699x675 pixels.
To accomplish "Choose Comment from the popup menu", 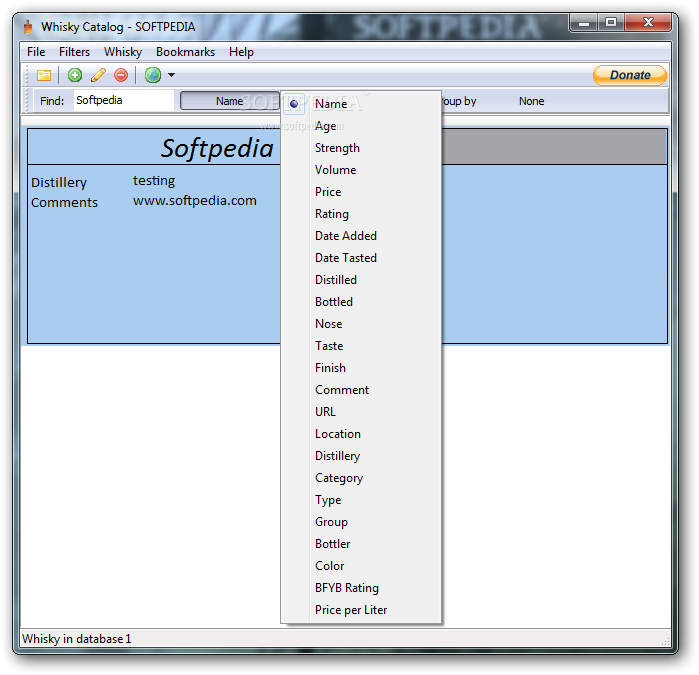I will 362,390.
